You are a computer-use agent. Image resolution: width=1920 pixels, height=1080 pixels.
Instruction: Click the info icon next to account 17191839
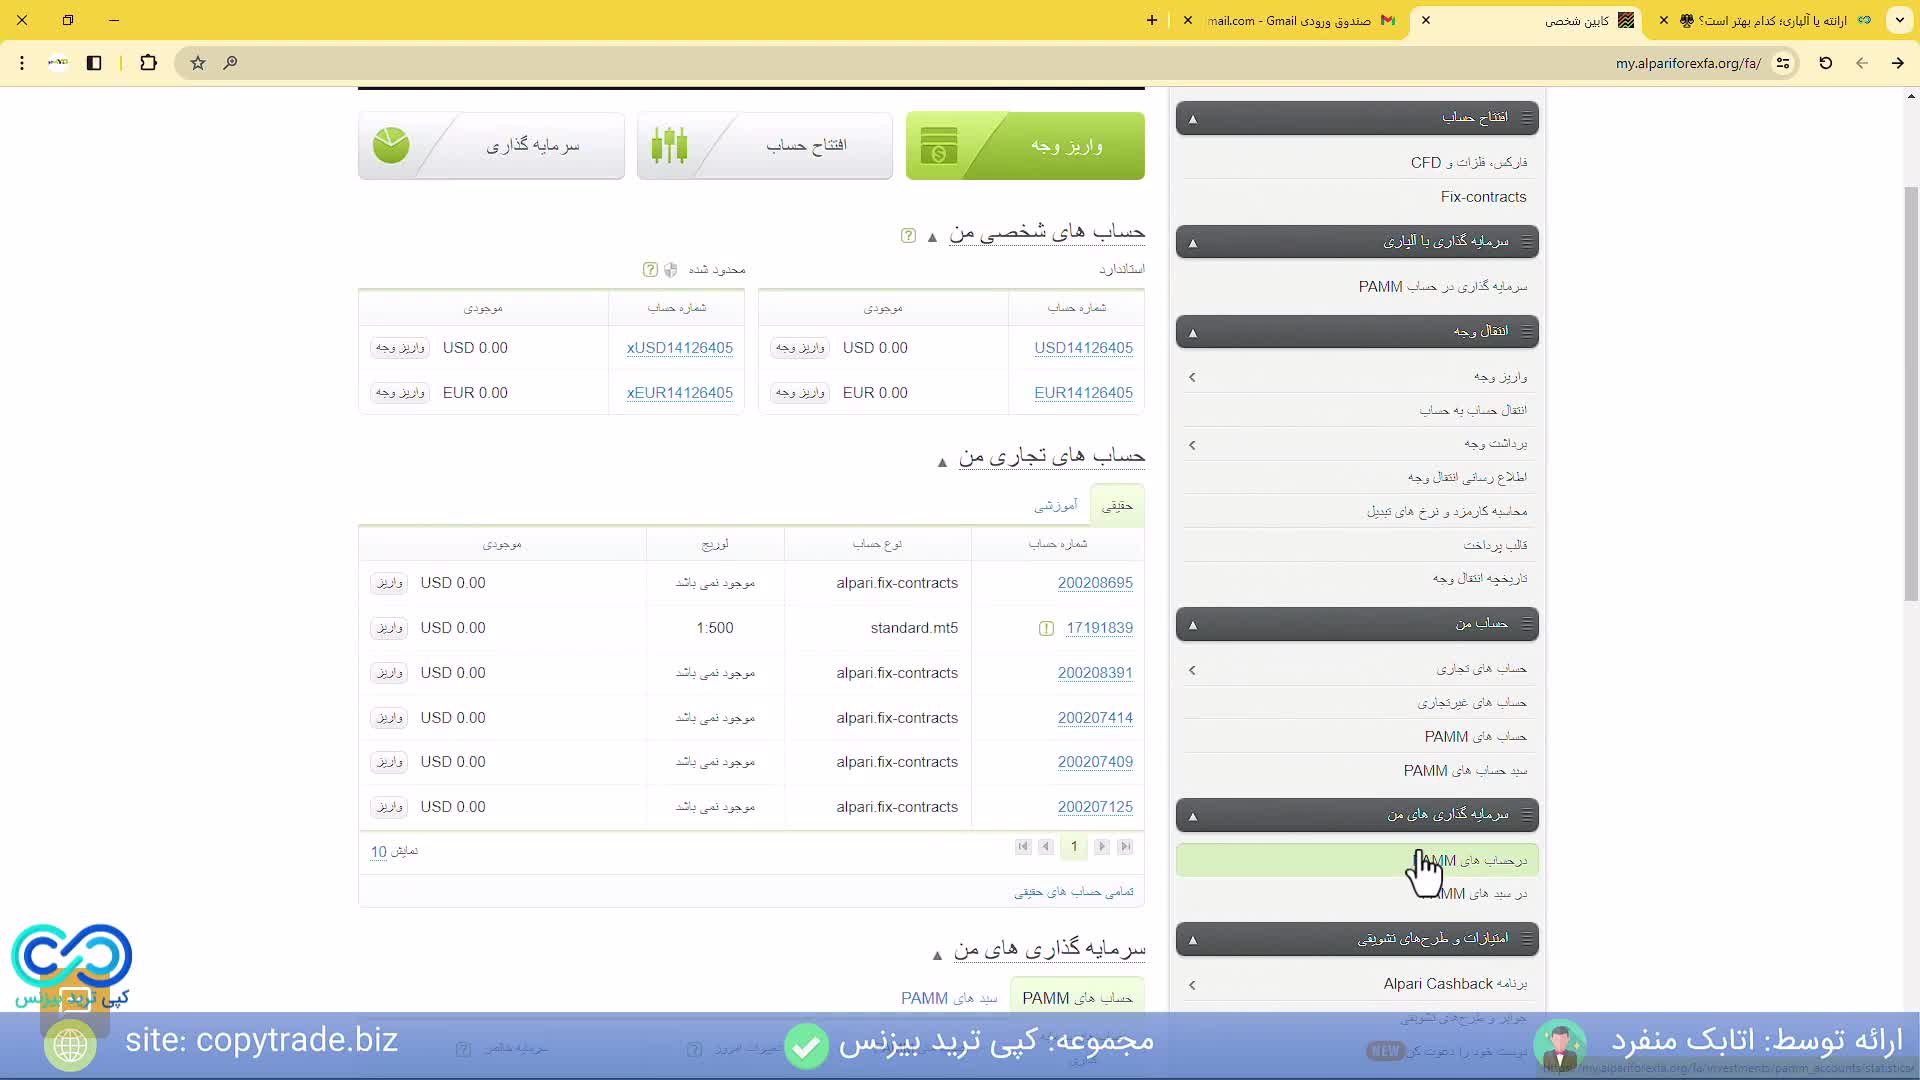click(x=1046, y=629)
